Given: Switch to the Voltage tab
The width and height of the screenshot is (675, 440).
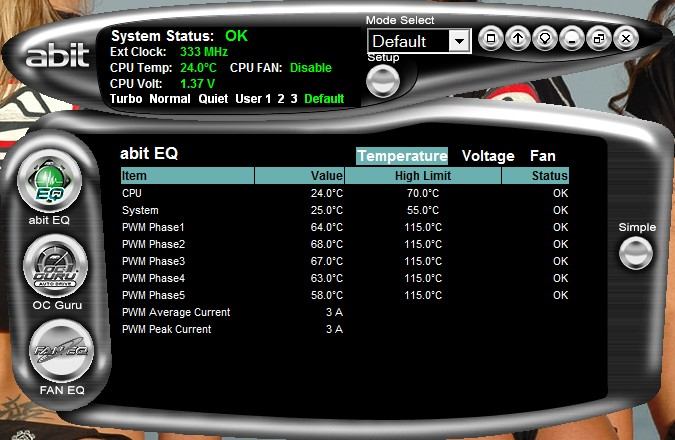Looking at the screenshot, I should (488, 156).
